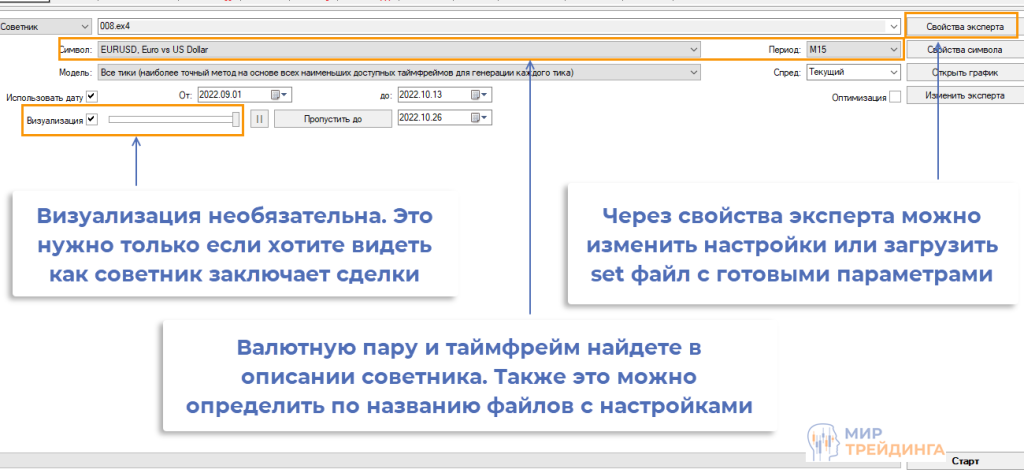Open calendar for the 'От' start date
The width and height of the screenshot is (1024, 473).
pyautogui.click(x=284, y=95)
